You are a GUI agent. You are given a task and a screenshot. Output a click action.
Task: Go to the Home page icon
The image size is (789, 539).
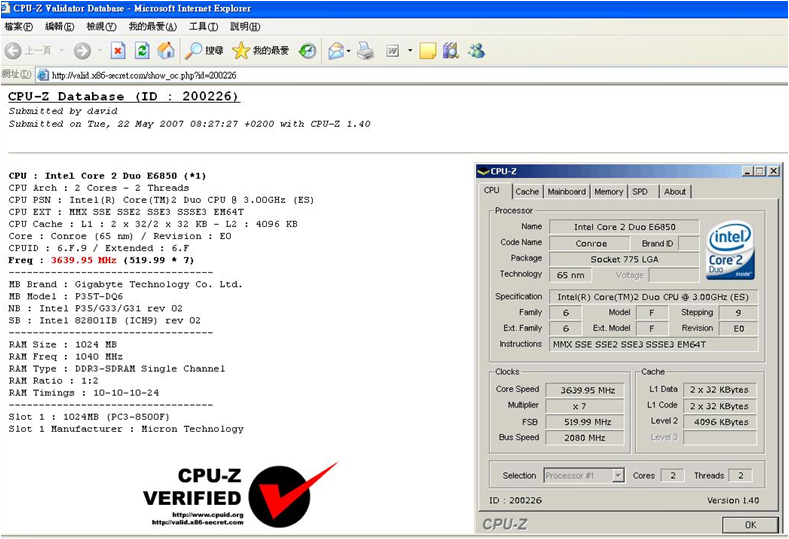tap(166, 51)
